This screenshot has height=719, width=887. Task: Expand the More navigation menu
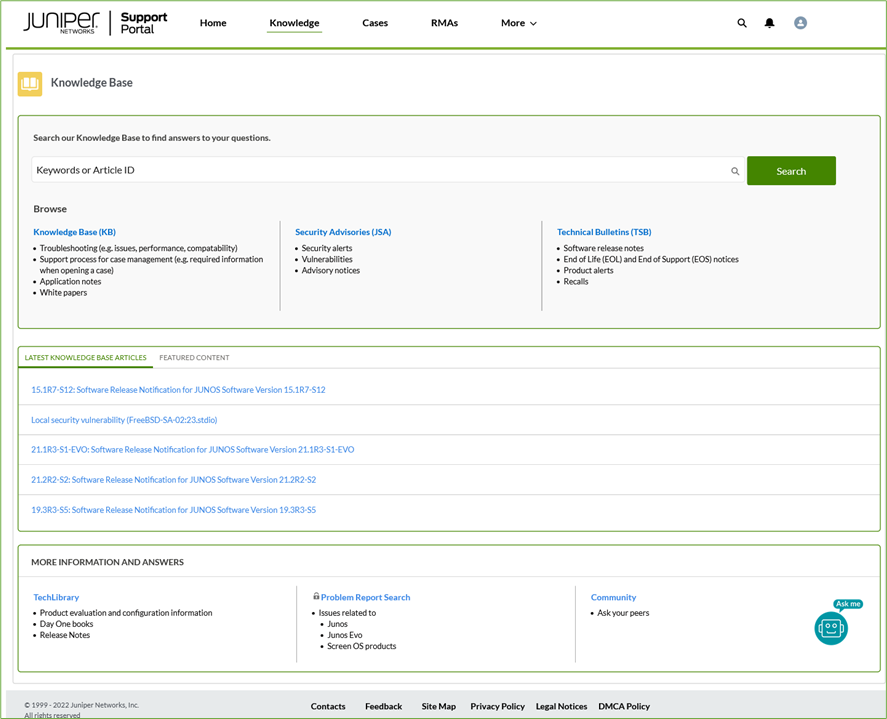[518, 22]
